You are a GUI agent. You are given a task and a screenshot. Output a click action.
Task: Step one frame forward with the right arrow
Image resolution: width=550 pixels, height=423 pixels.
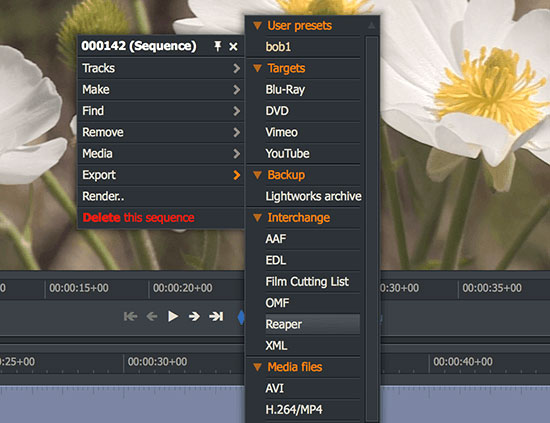(x=194, y=317)
